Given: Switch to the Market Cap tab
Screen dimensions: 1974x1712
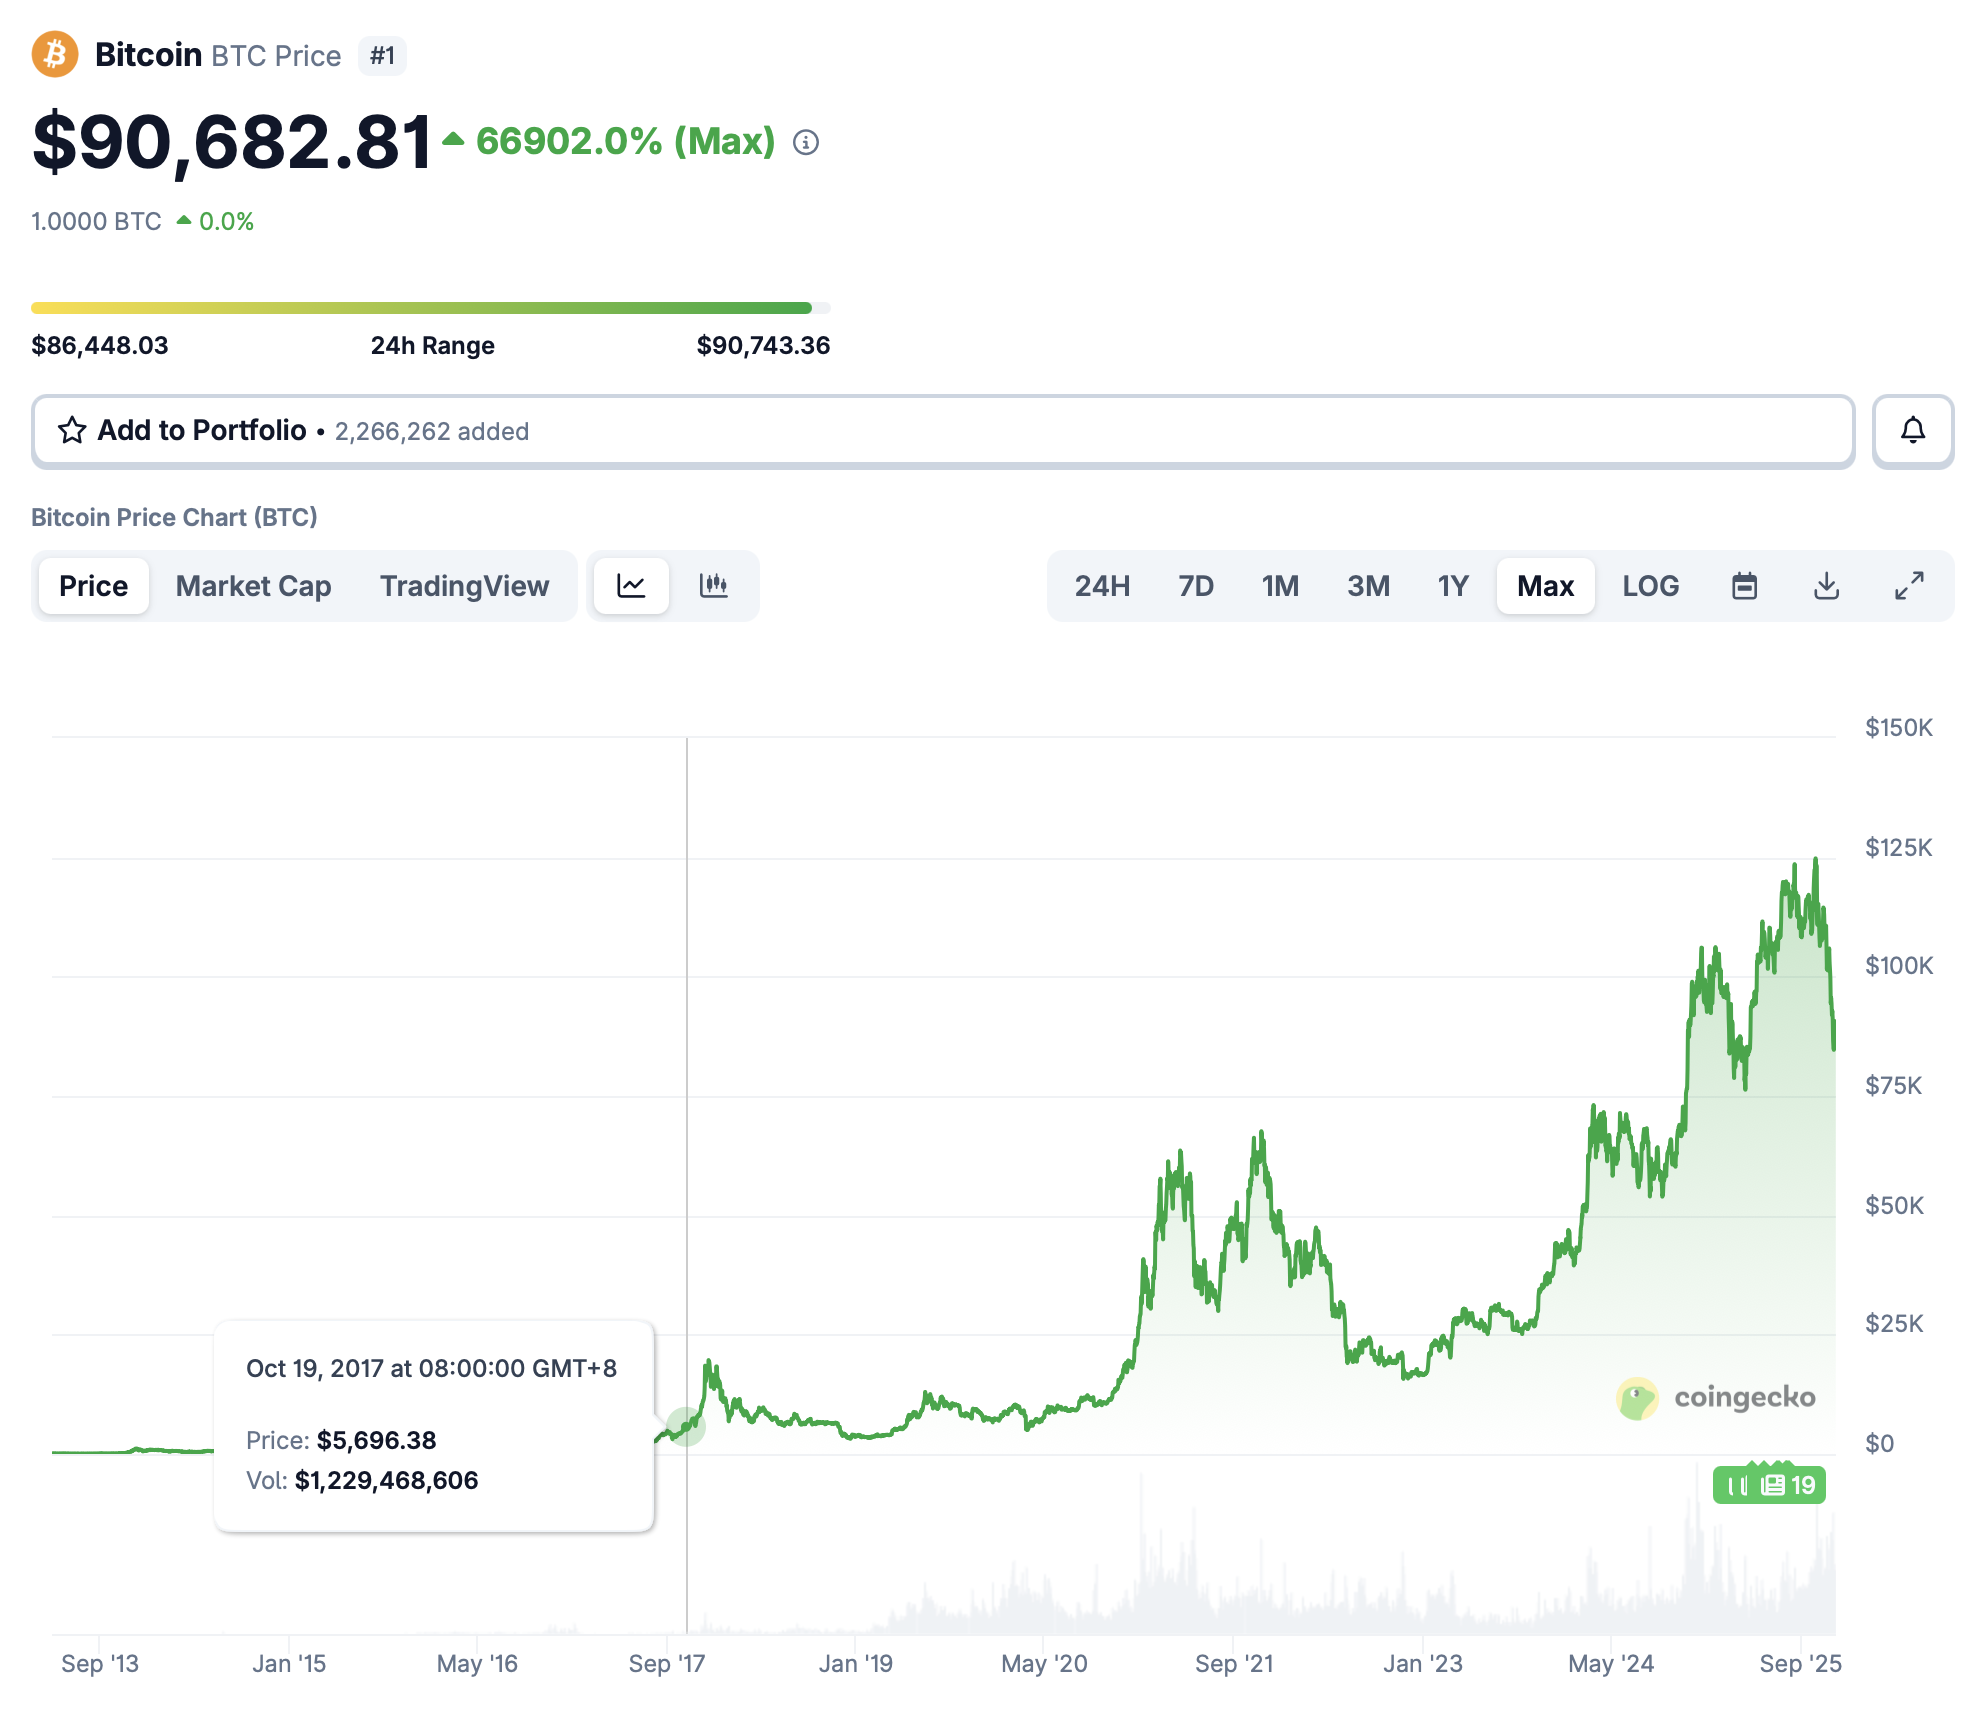Looking at the screenshot, I should (253, 586).
